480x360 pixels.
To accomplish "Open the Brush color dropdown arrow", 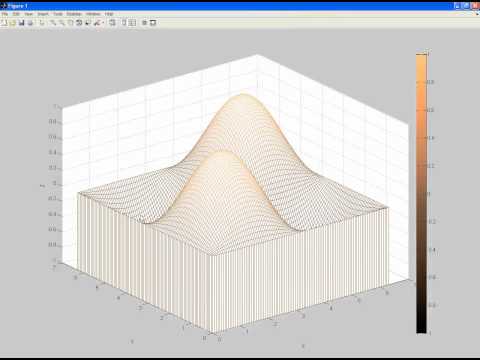I will (x=103, y=23).
